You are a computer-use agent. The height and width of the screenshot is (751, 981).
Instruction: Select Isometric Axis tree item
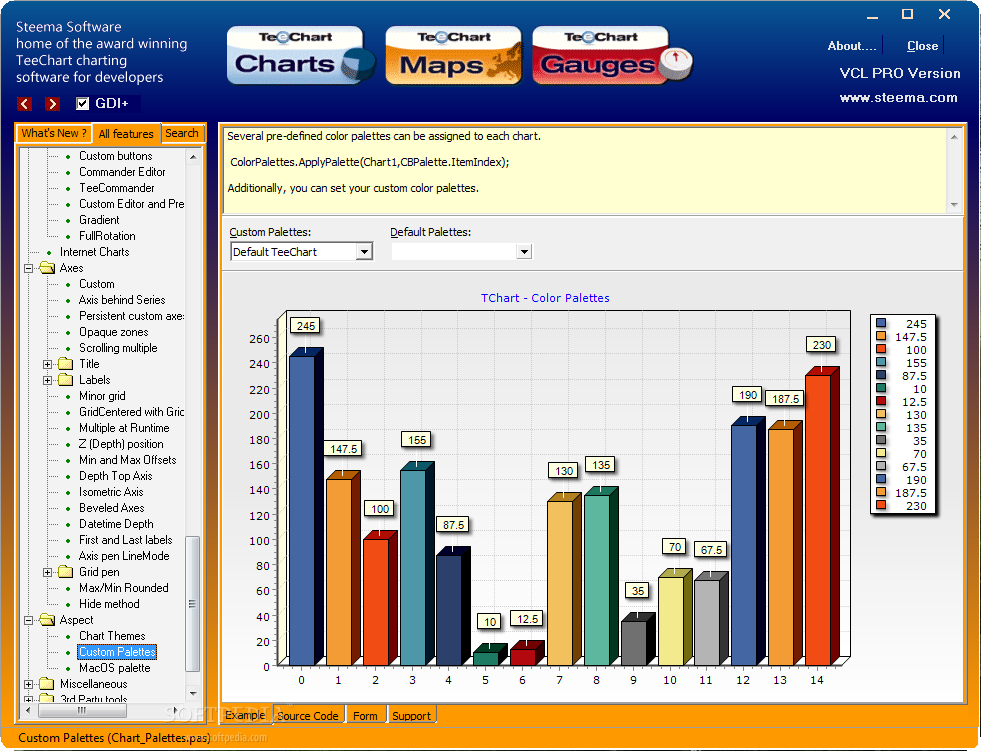[x=111, y=492]
